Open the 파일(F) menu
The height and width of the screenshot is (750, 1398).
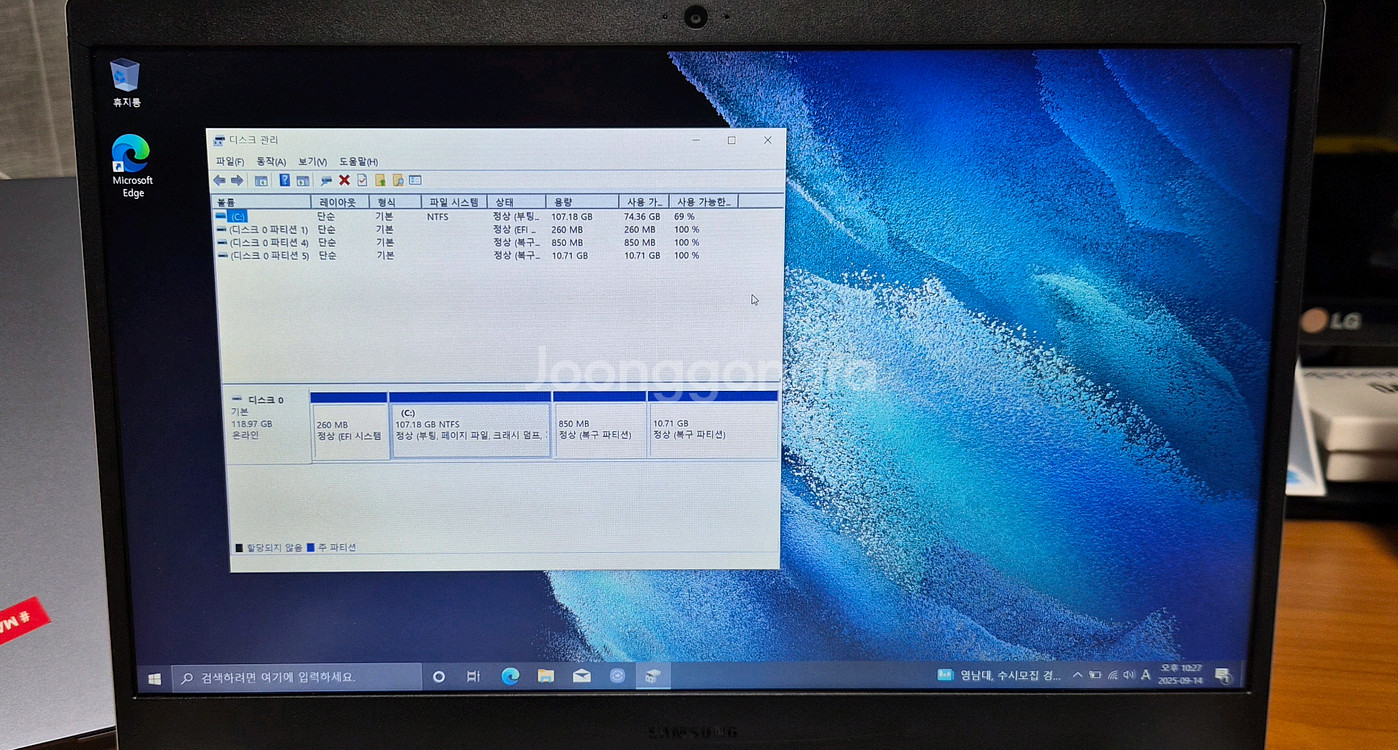pyautogui.click(x=230, y=162)
